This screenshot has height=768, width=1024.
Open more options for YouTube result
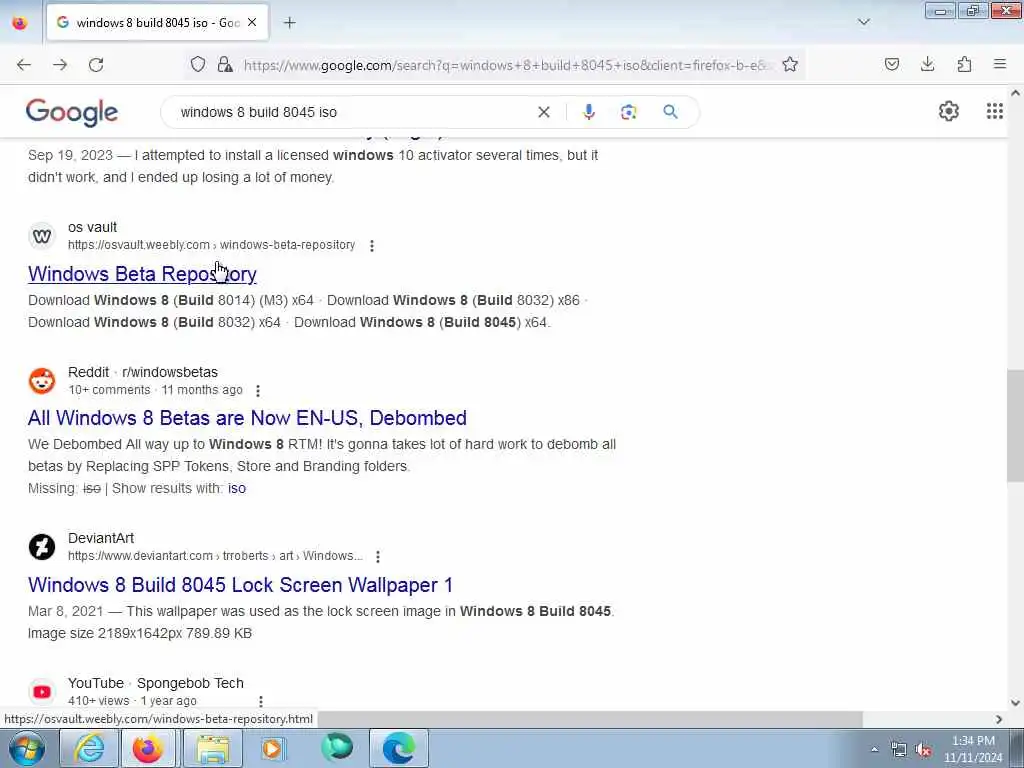pyautogui.click(x=261, y=701)
